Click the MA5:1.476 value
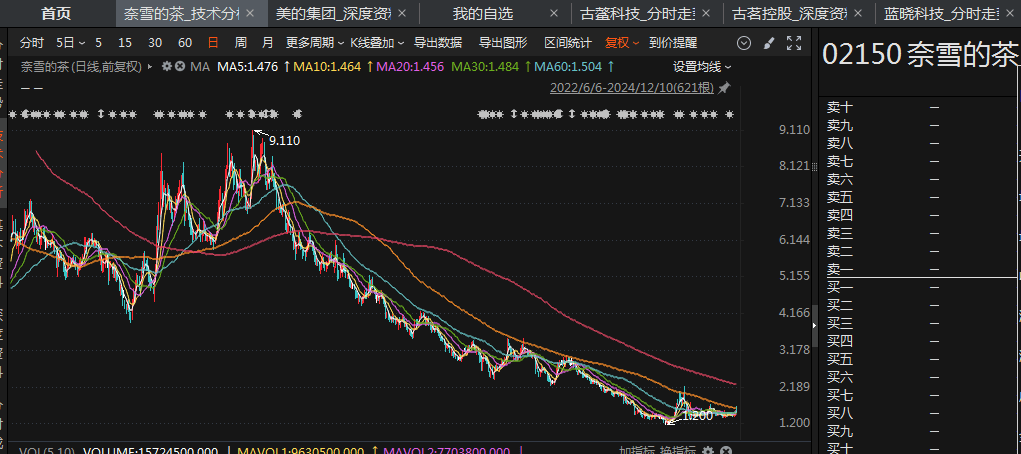 (x=247, y=66)
